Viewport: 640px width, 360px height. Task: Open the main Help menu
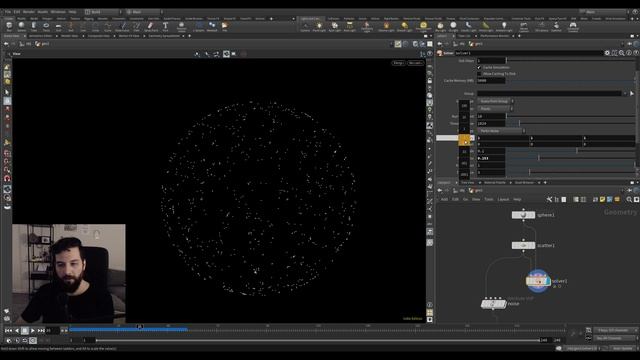click(72, 12)
